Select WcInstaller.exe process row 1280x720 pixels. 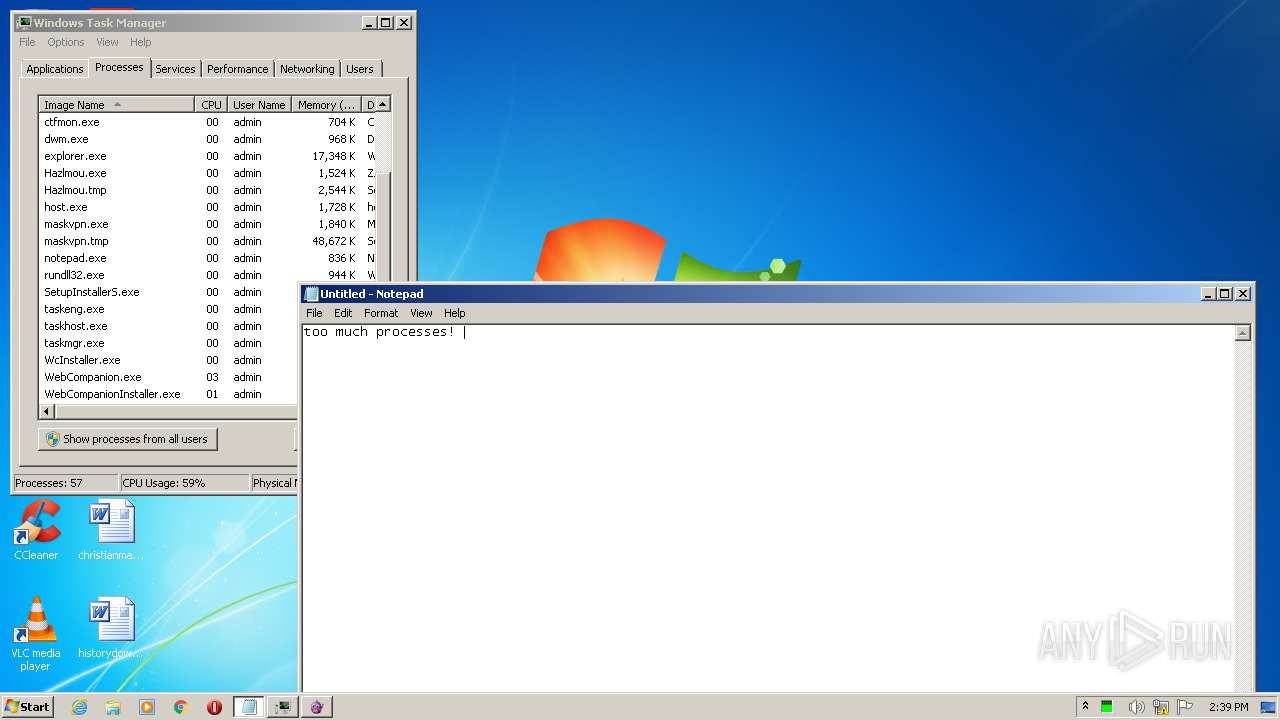[x=168, y=360]
